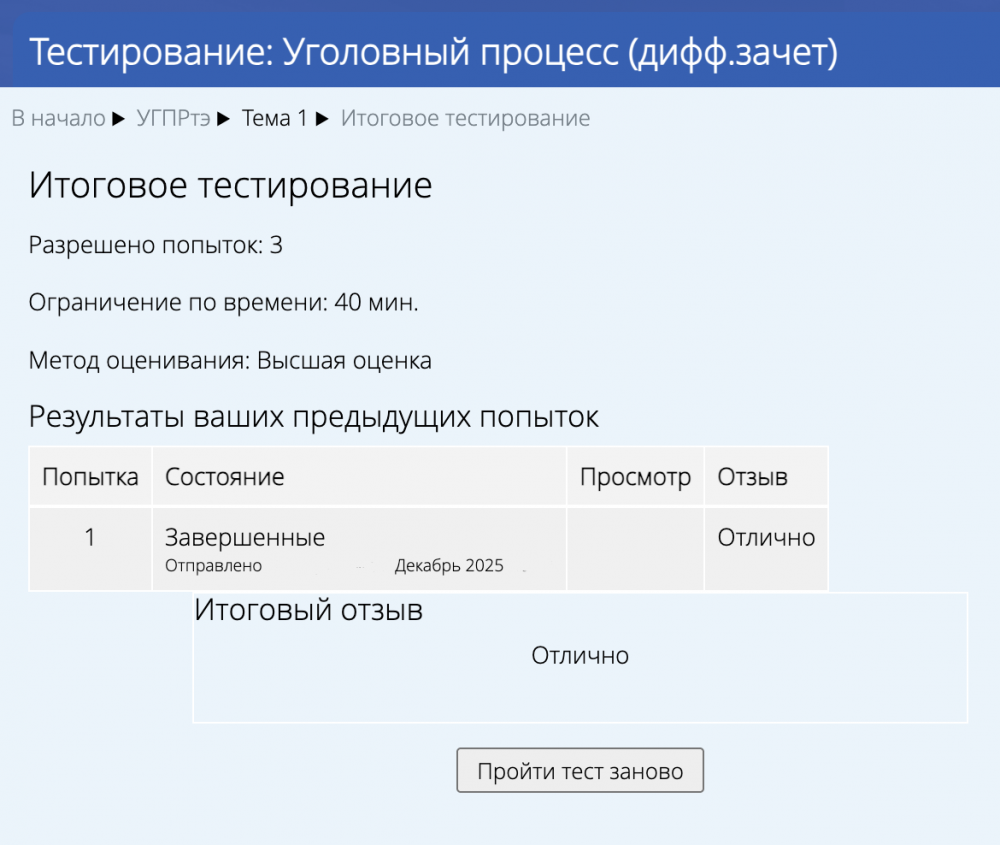Click the arrow after 'Тема 1'

pyautogui.click(x=322, y=119)
